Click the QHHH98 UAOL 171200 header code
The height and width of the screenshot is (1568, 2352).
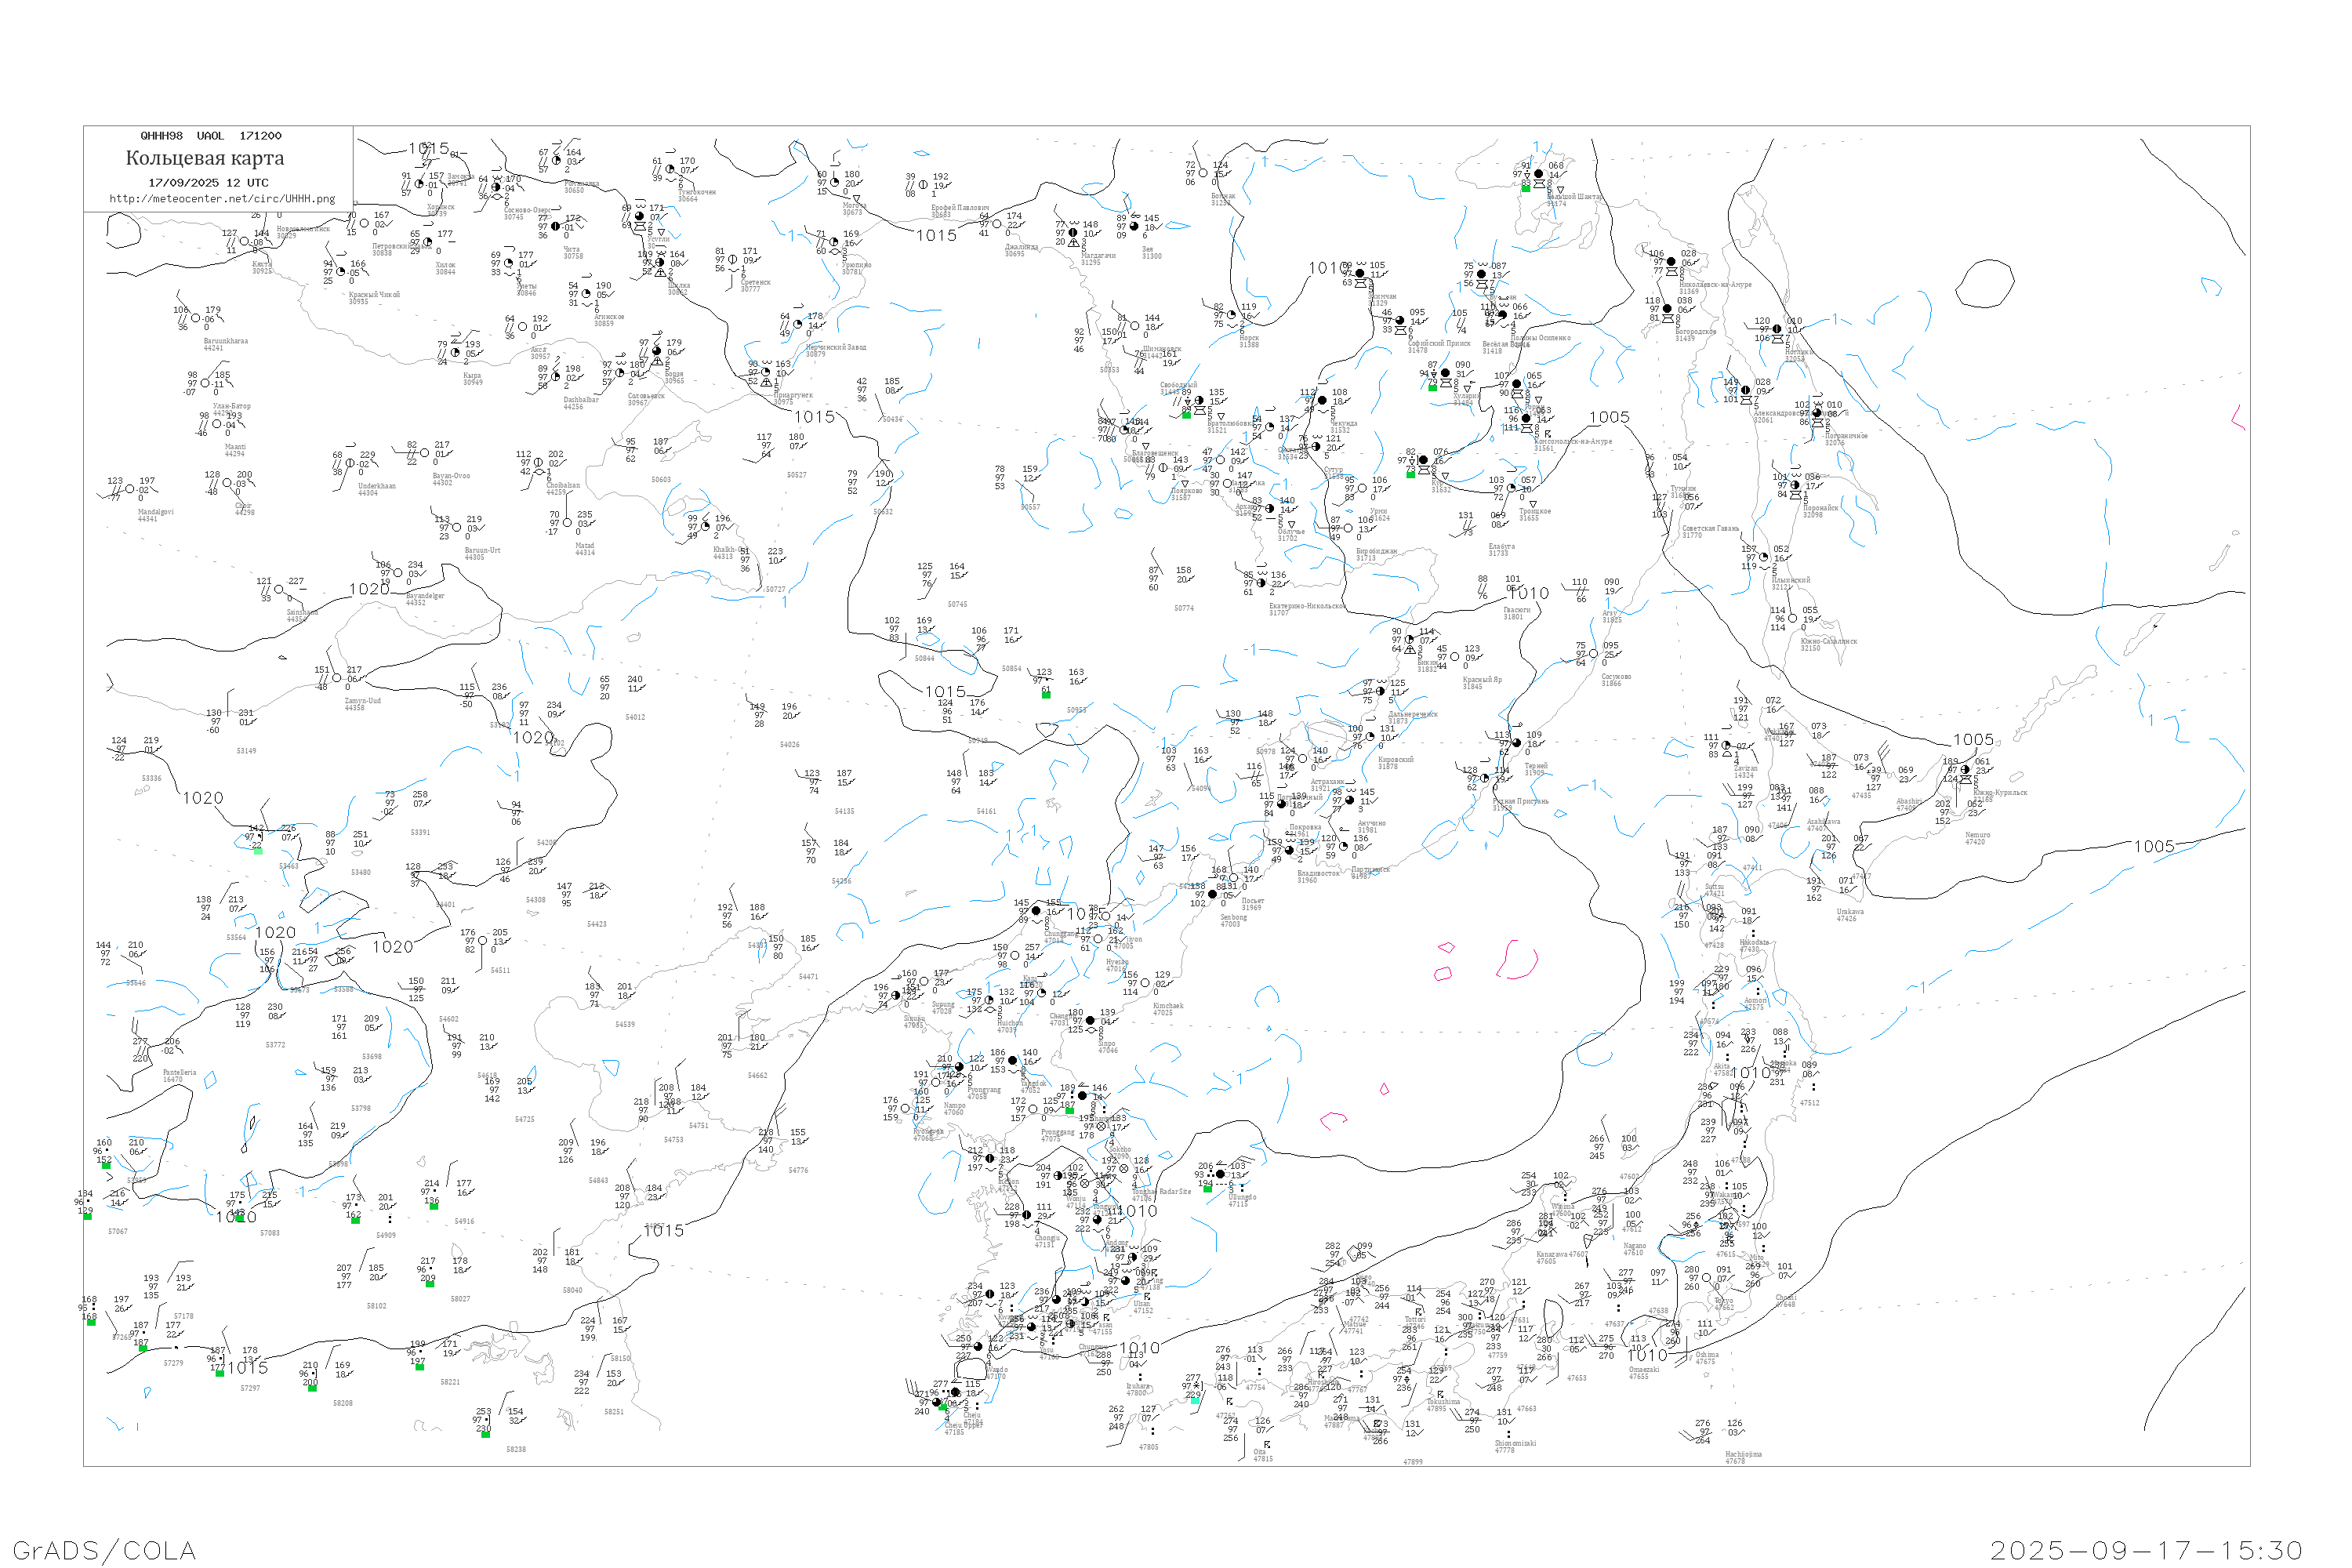(211, 136)
